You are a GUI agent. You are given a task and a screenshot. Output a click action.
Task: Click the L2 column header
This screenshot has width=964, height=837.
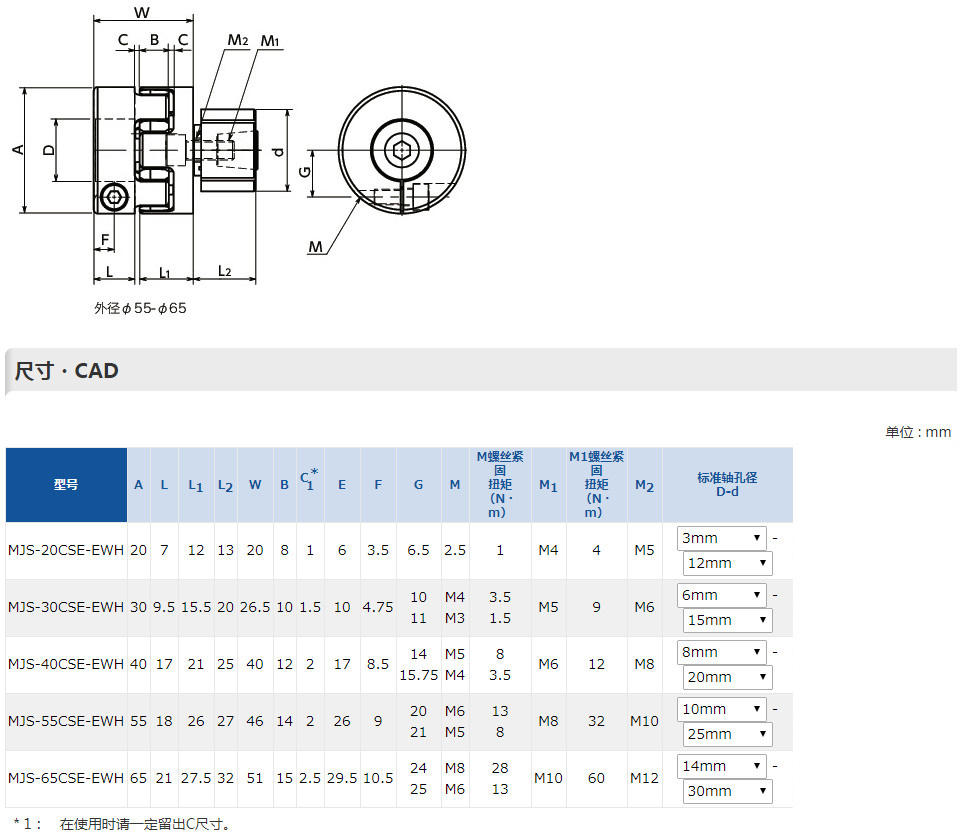pos(226,485)
